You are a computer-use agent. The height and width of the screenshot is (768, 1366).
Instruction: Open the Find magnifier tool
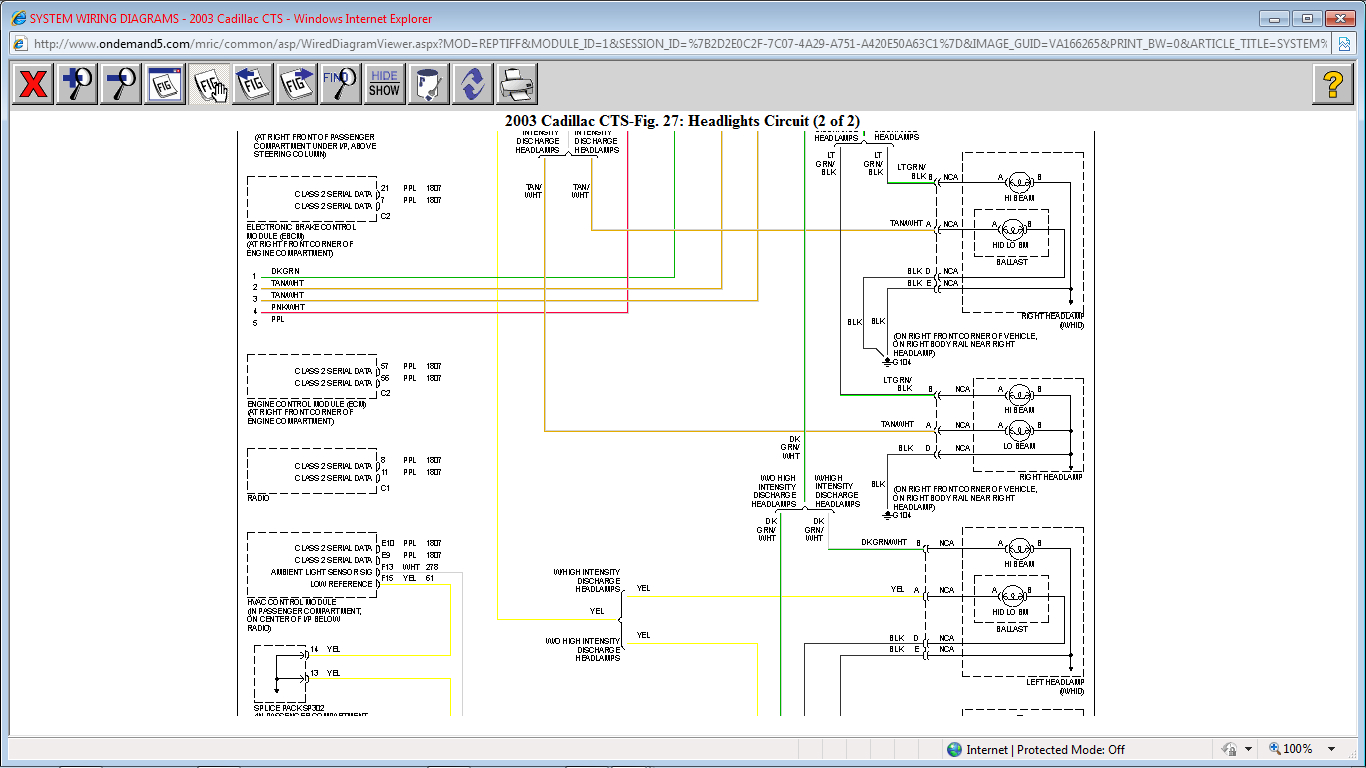pos(341,84)
